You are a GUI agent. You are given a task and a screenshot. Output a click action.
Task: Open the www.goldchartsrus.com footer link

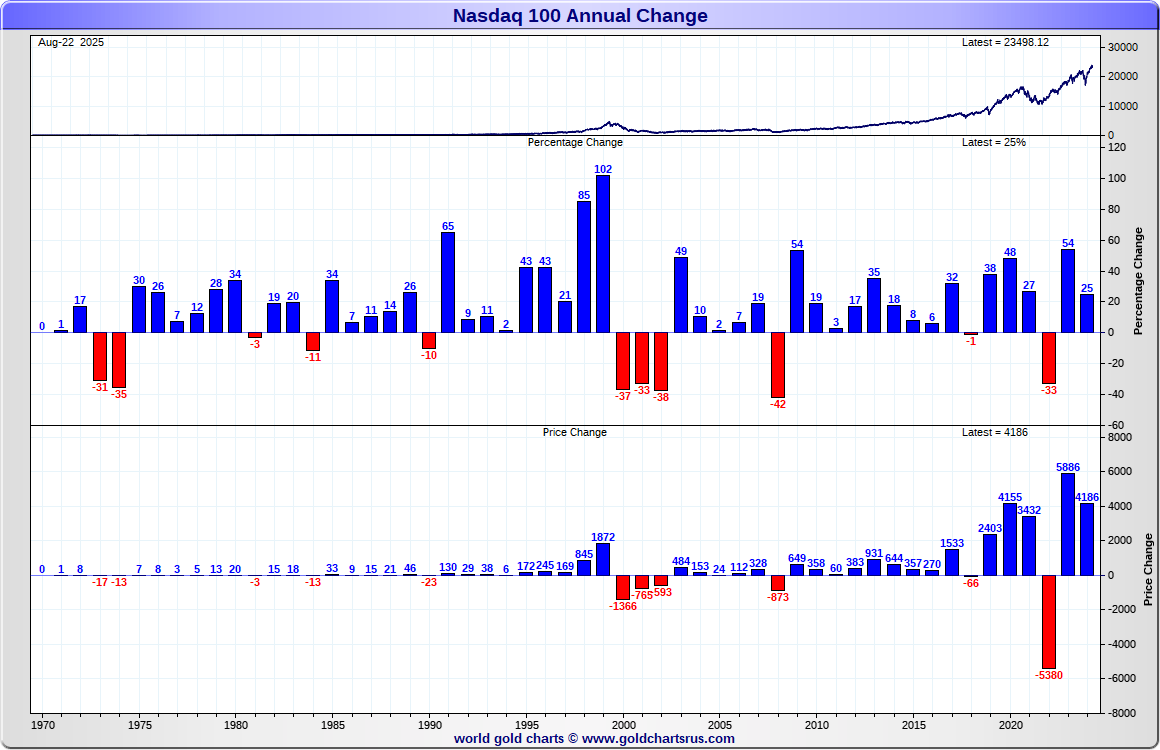[658, 738]
